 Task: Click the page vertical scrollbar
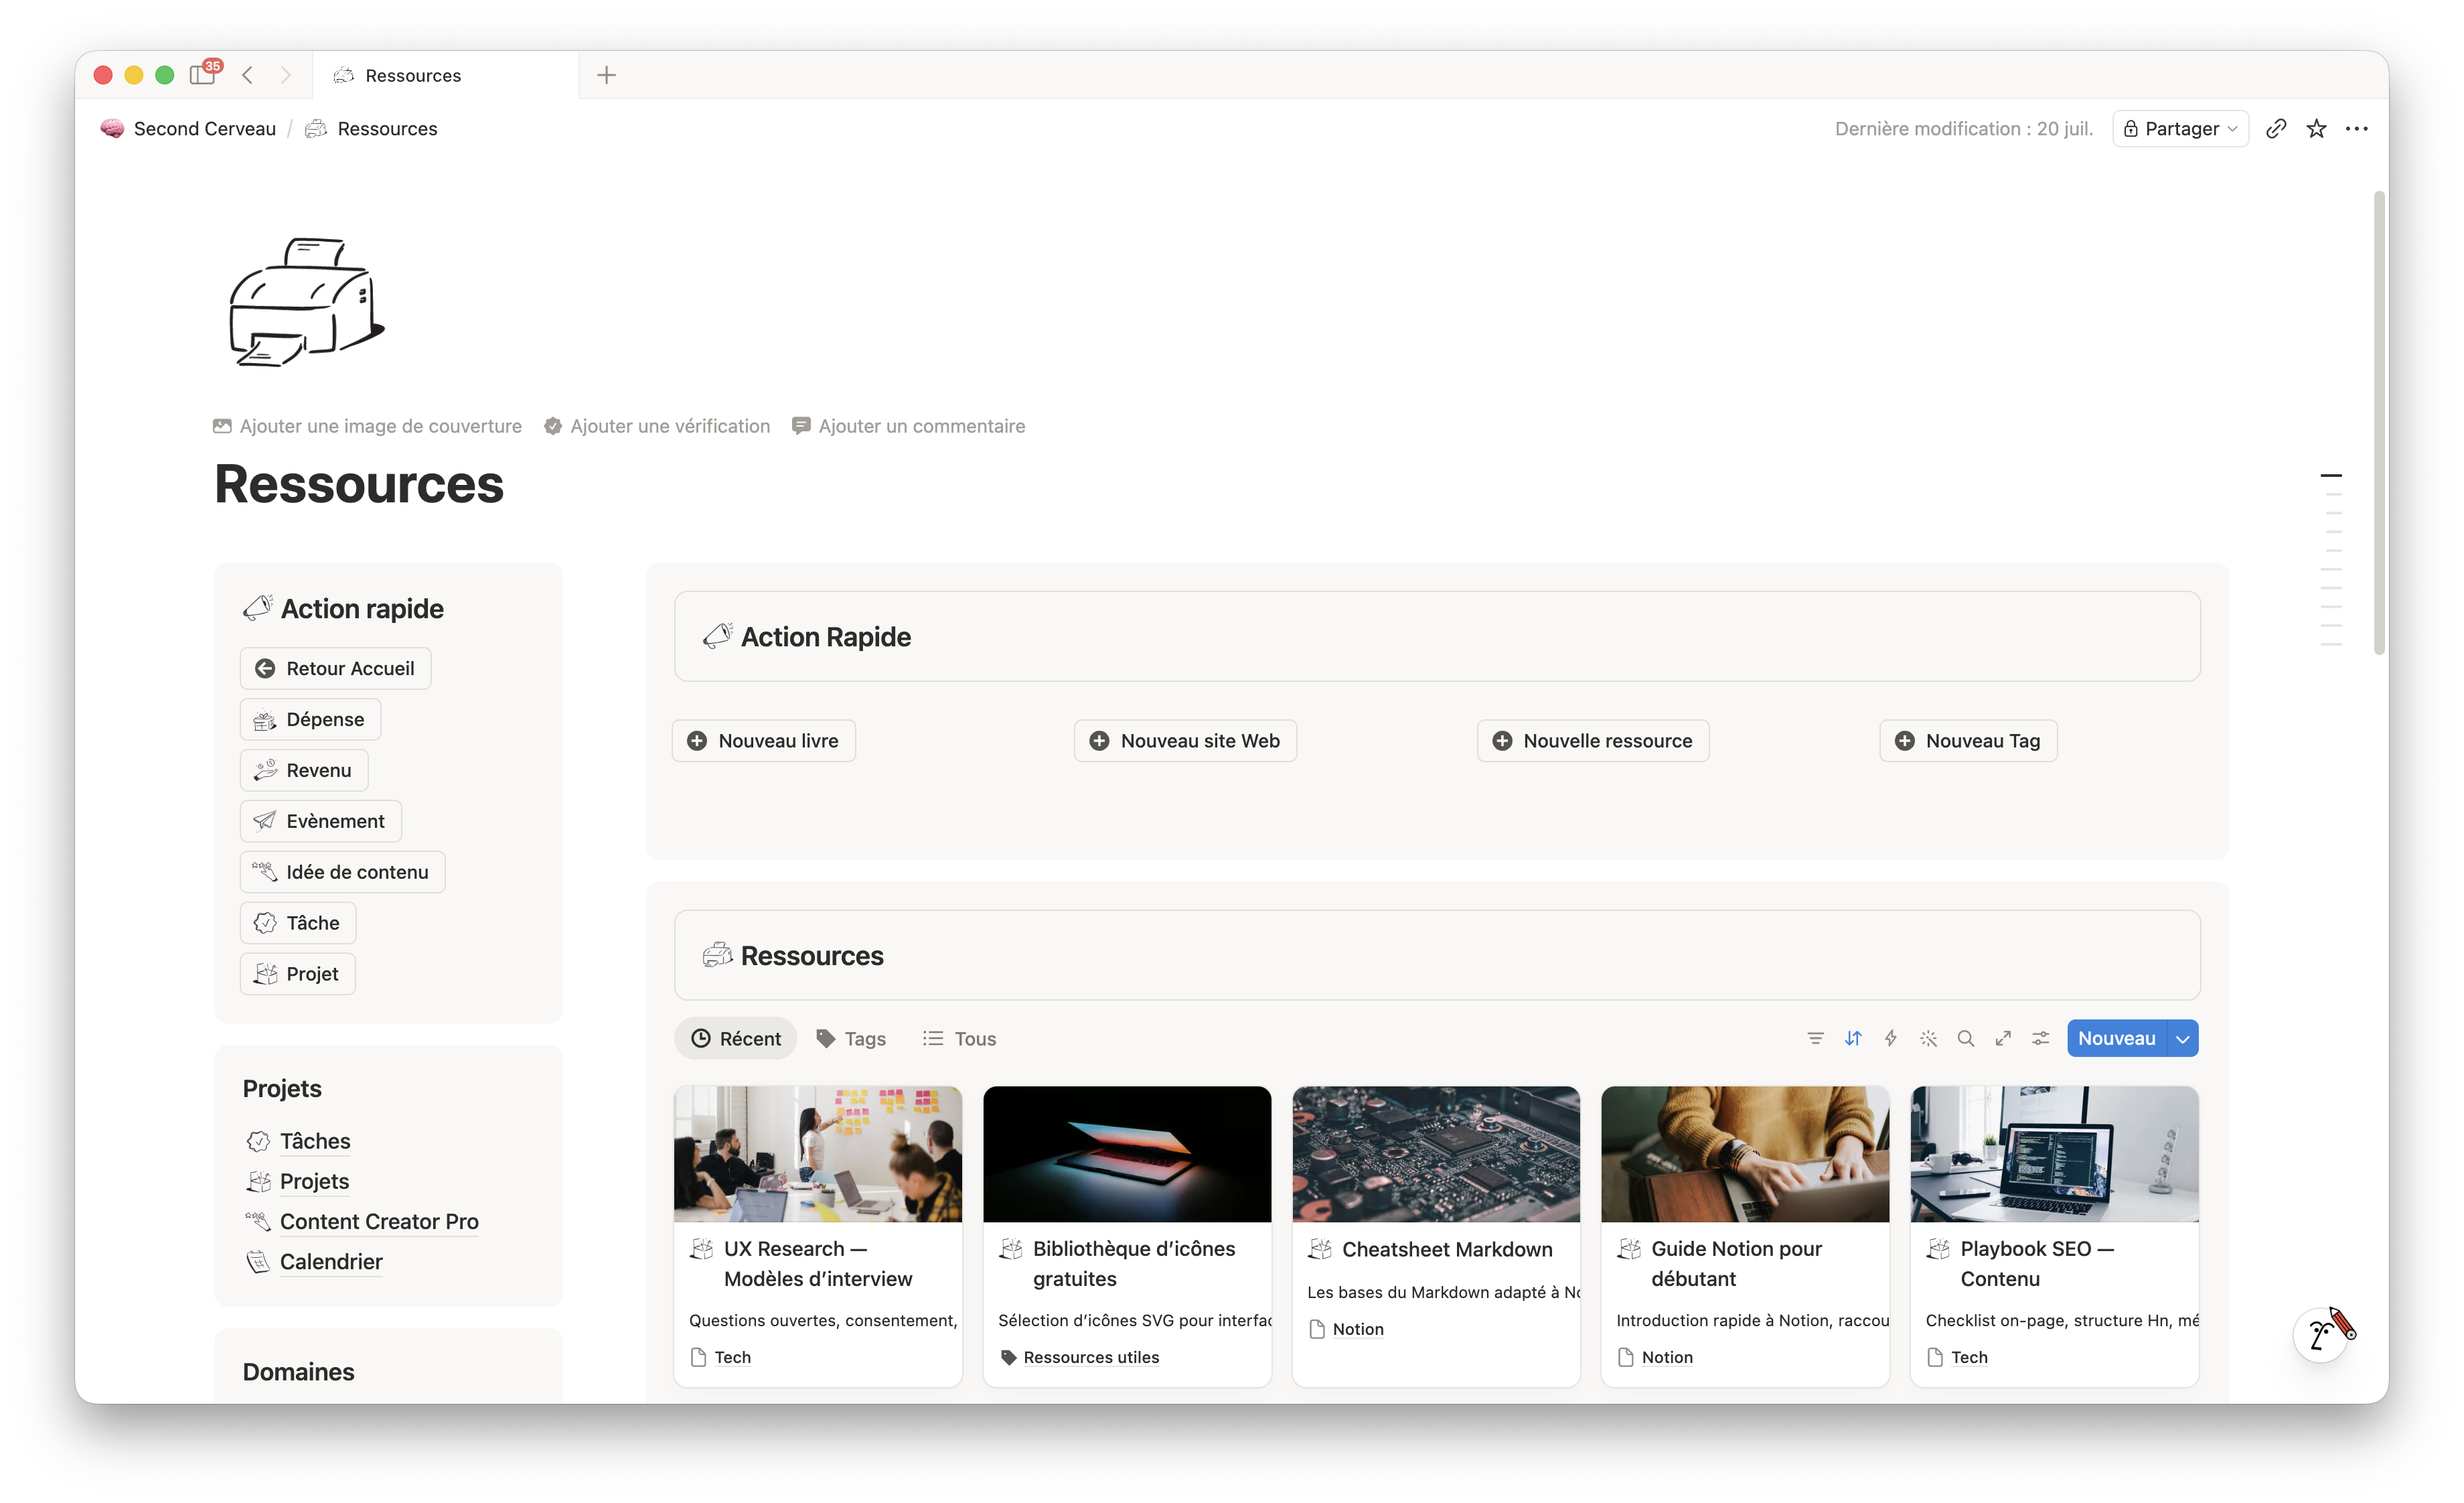point(2380,422)
